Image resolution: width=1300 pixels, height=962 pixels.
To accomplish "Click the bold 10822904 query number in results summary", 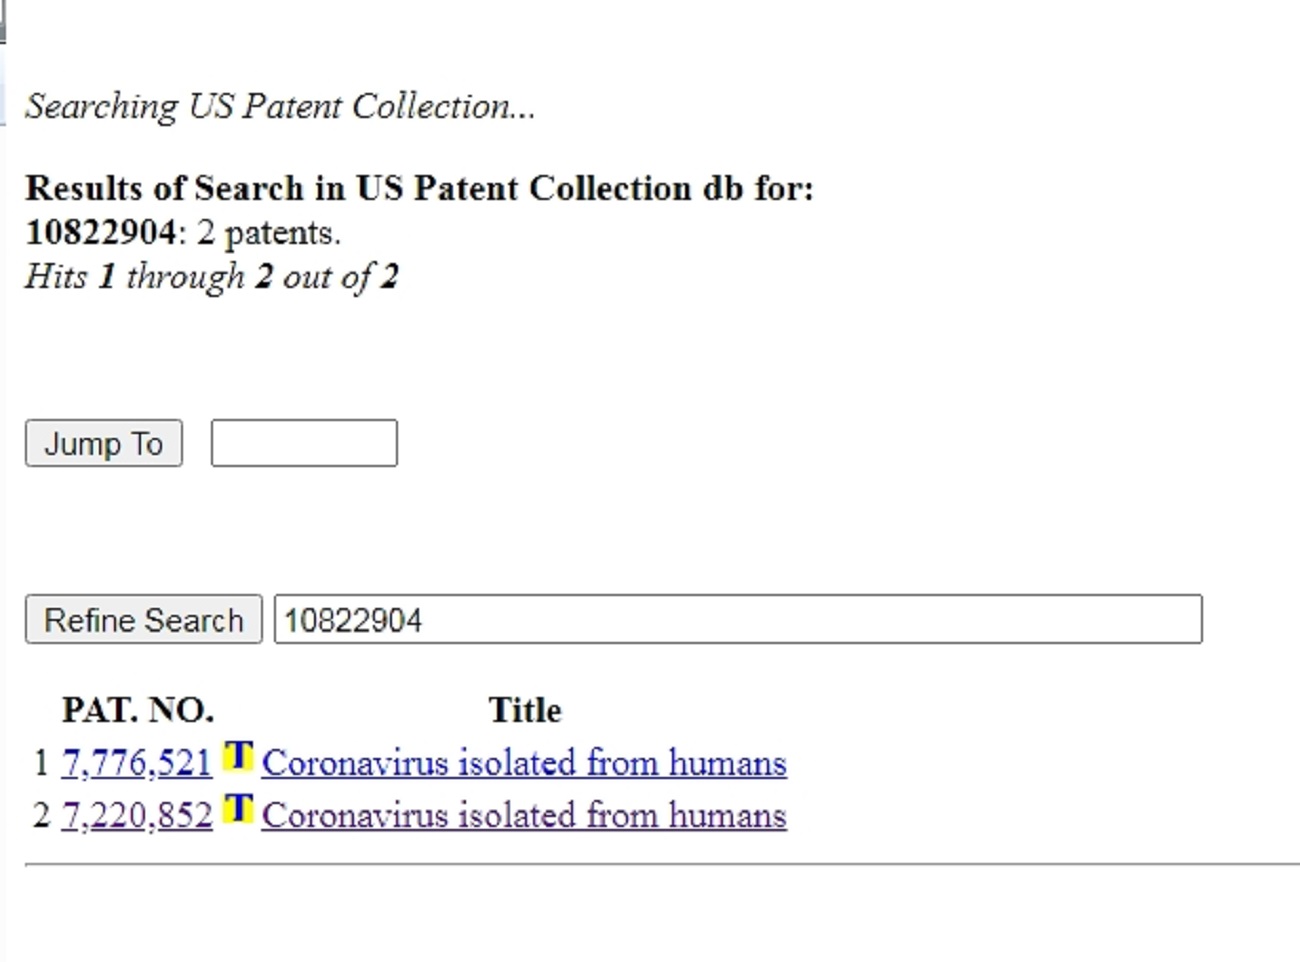I will [101, 232].
